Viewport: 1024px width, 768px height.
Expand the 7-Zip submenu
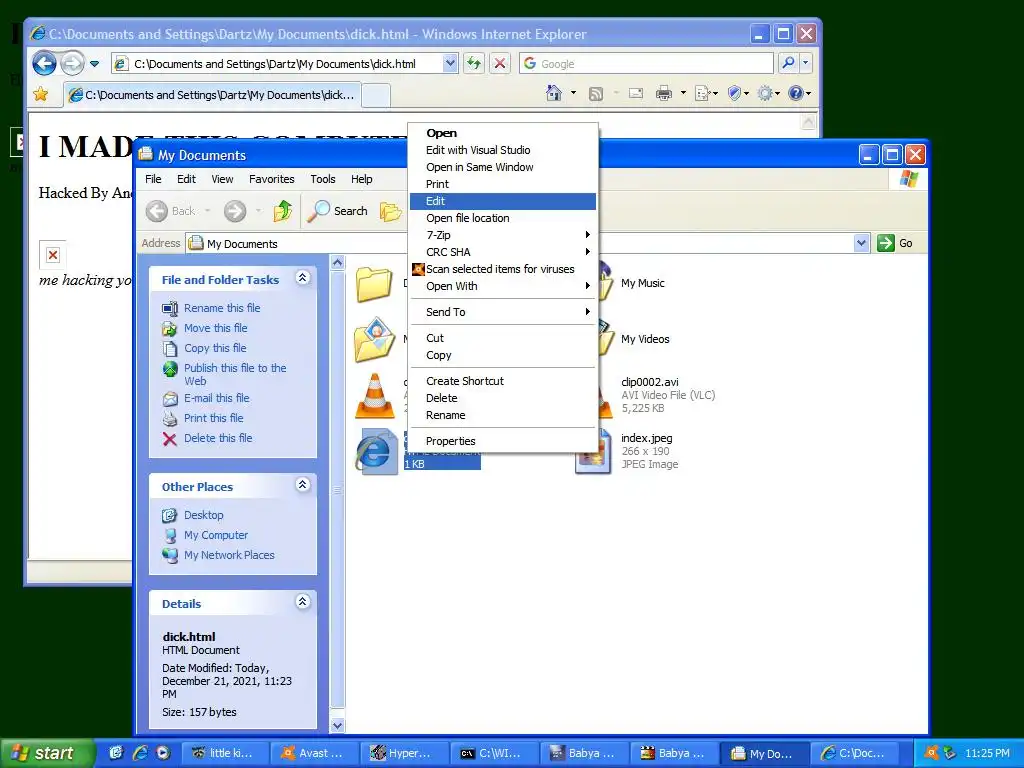(x=502, y=235)
